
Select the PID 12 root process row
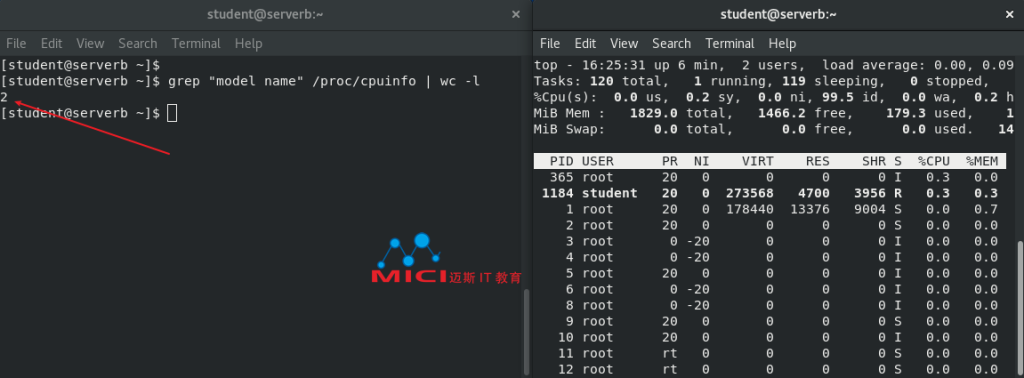(770, 369)
